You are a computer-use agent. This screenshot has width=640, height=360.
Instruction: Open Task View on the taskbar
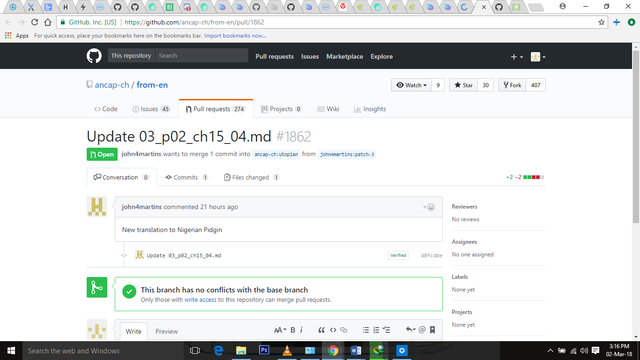point(195,351)
